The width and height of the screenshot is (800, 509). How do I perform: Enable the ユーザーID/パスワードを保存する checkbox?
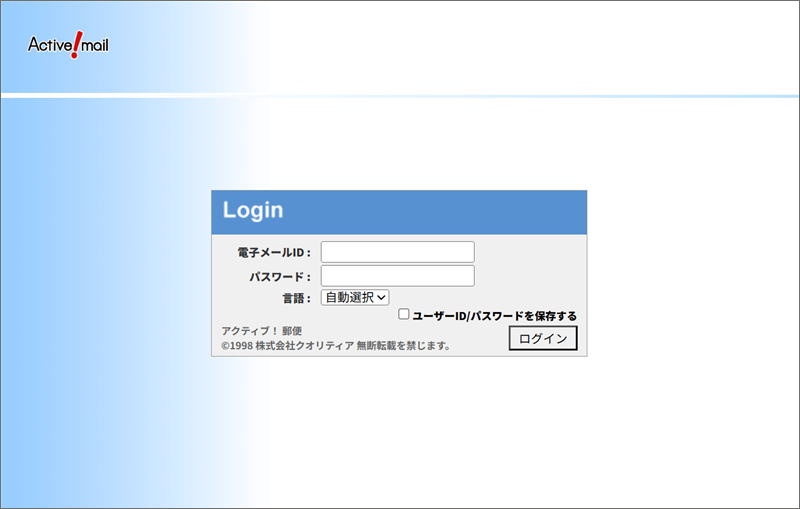coord(404,314)
